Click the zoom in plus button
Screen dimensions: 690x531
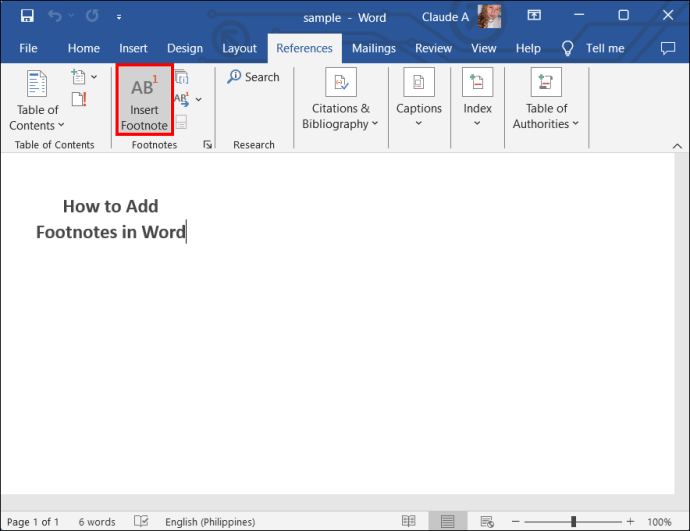point(631,521)
